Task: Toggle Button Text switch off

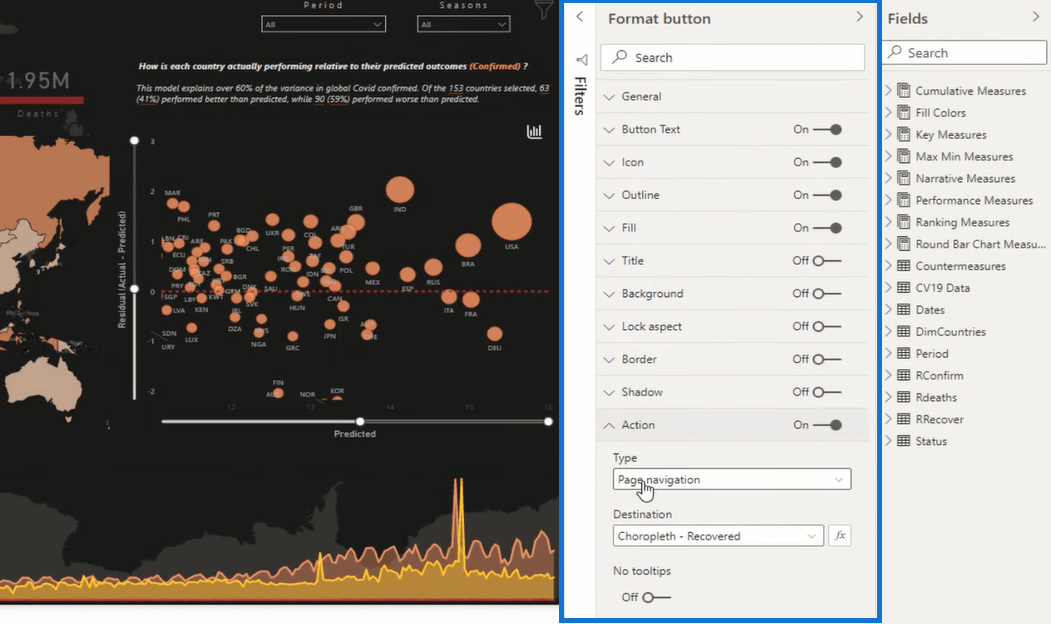Action: pyautogui.click(x=827, y=129)
